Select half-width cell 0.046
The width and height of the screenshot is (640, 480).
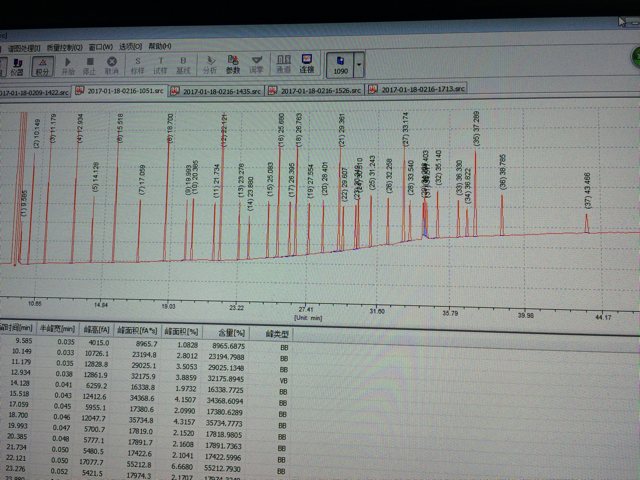click(x=62, y=417)
